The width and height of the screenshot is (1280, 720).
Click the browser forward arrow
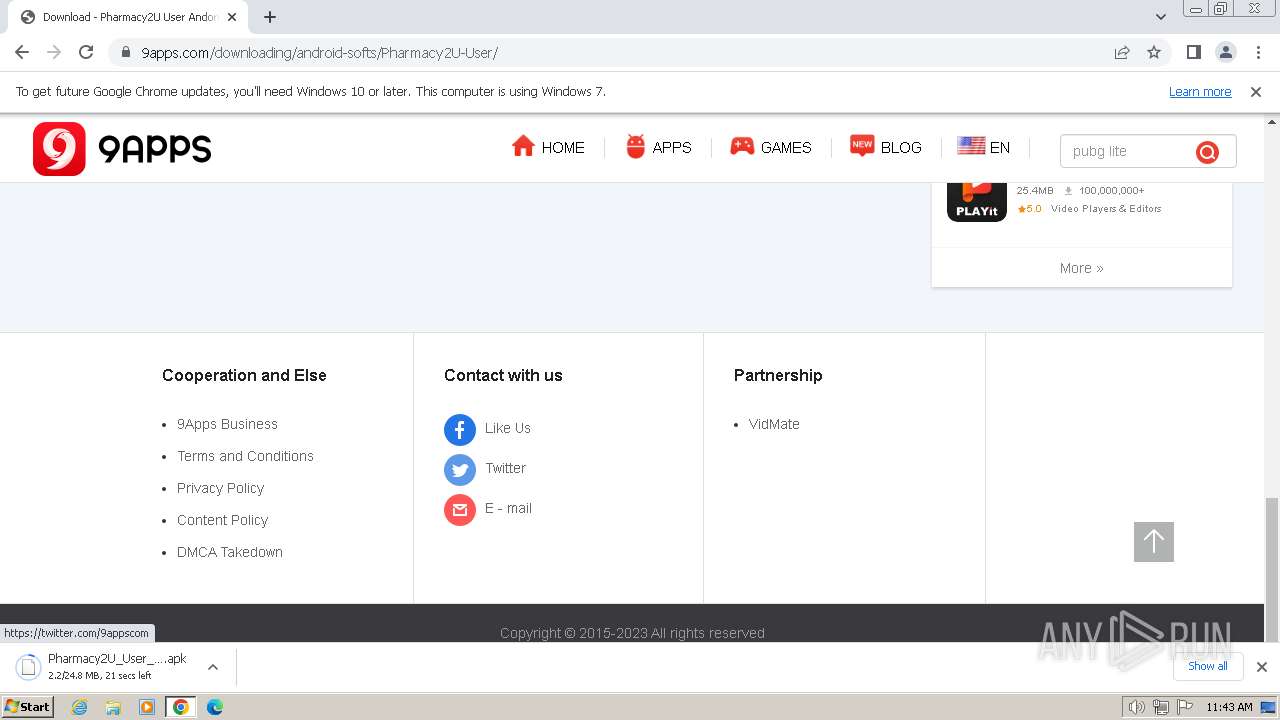(x=54, y=52)
